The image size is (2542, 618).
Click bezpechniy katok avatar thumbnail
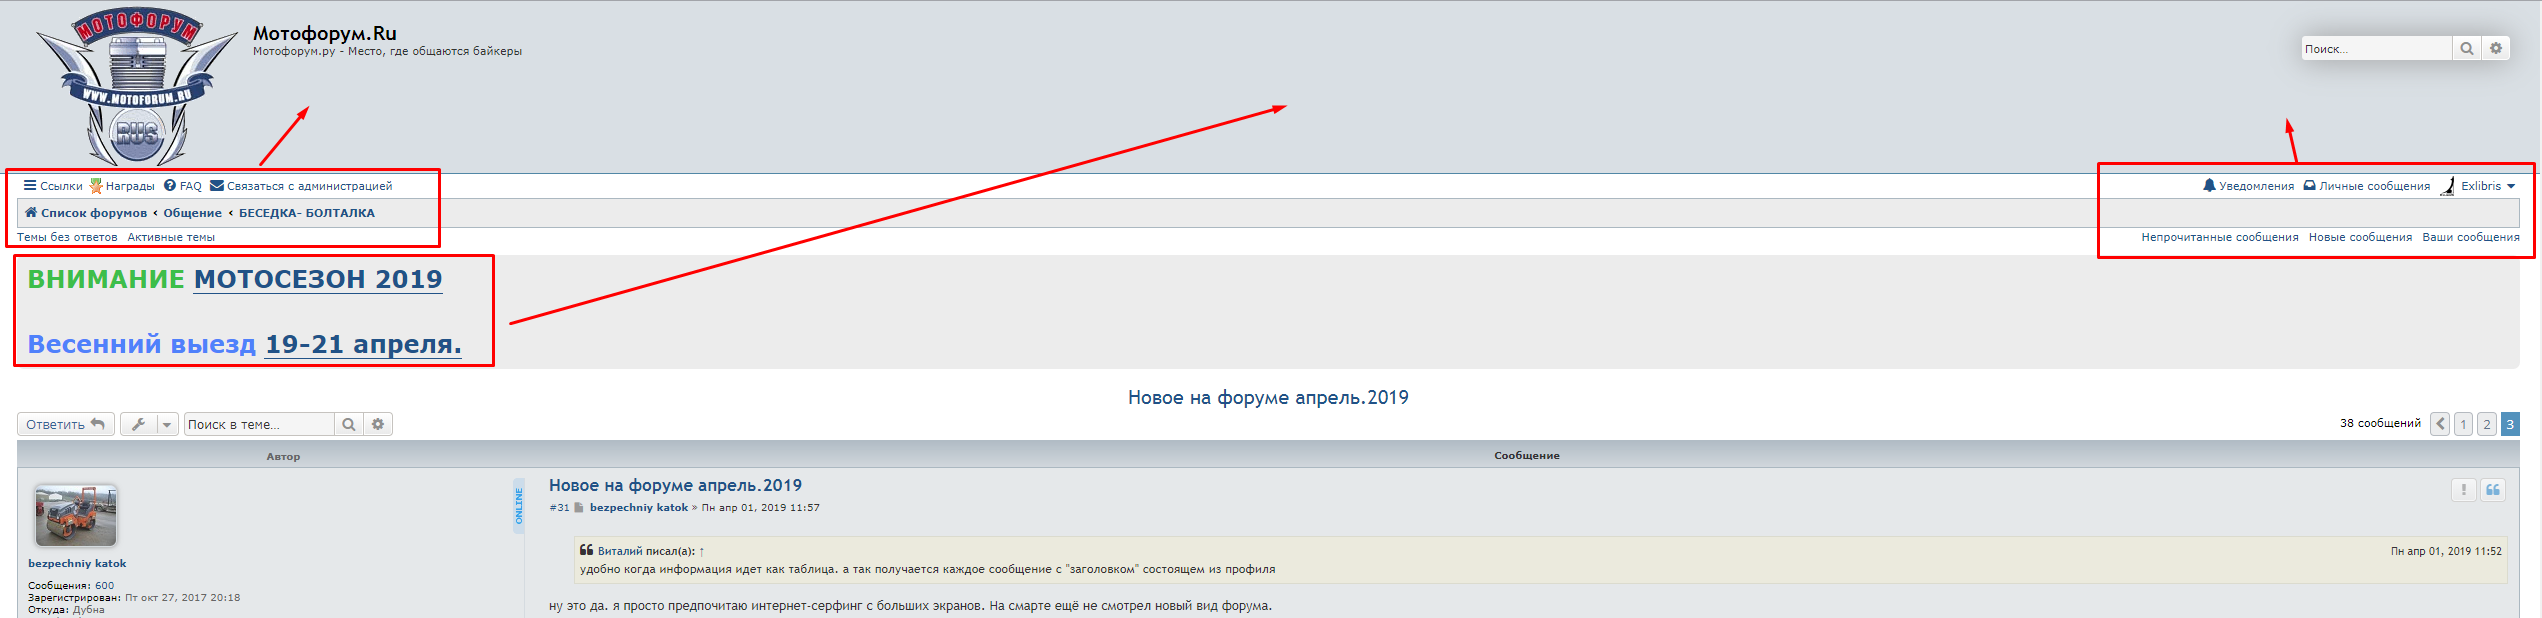[x=76, y=515]
